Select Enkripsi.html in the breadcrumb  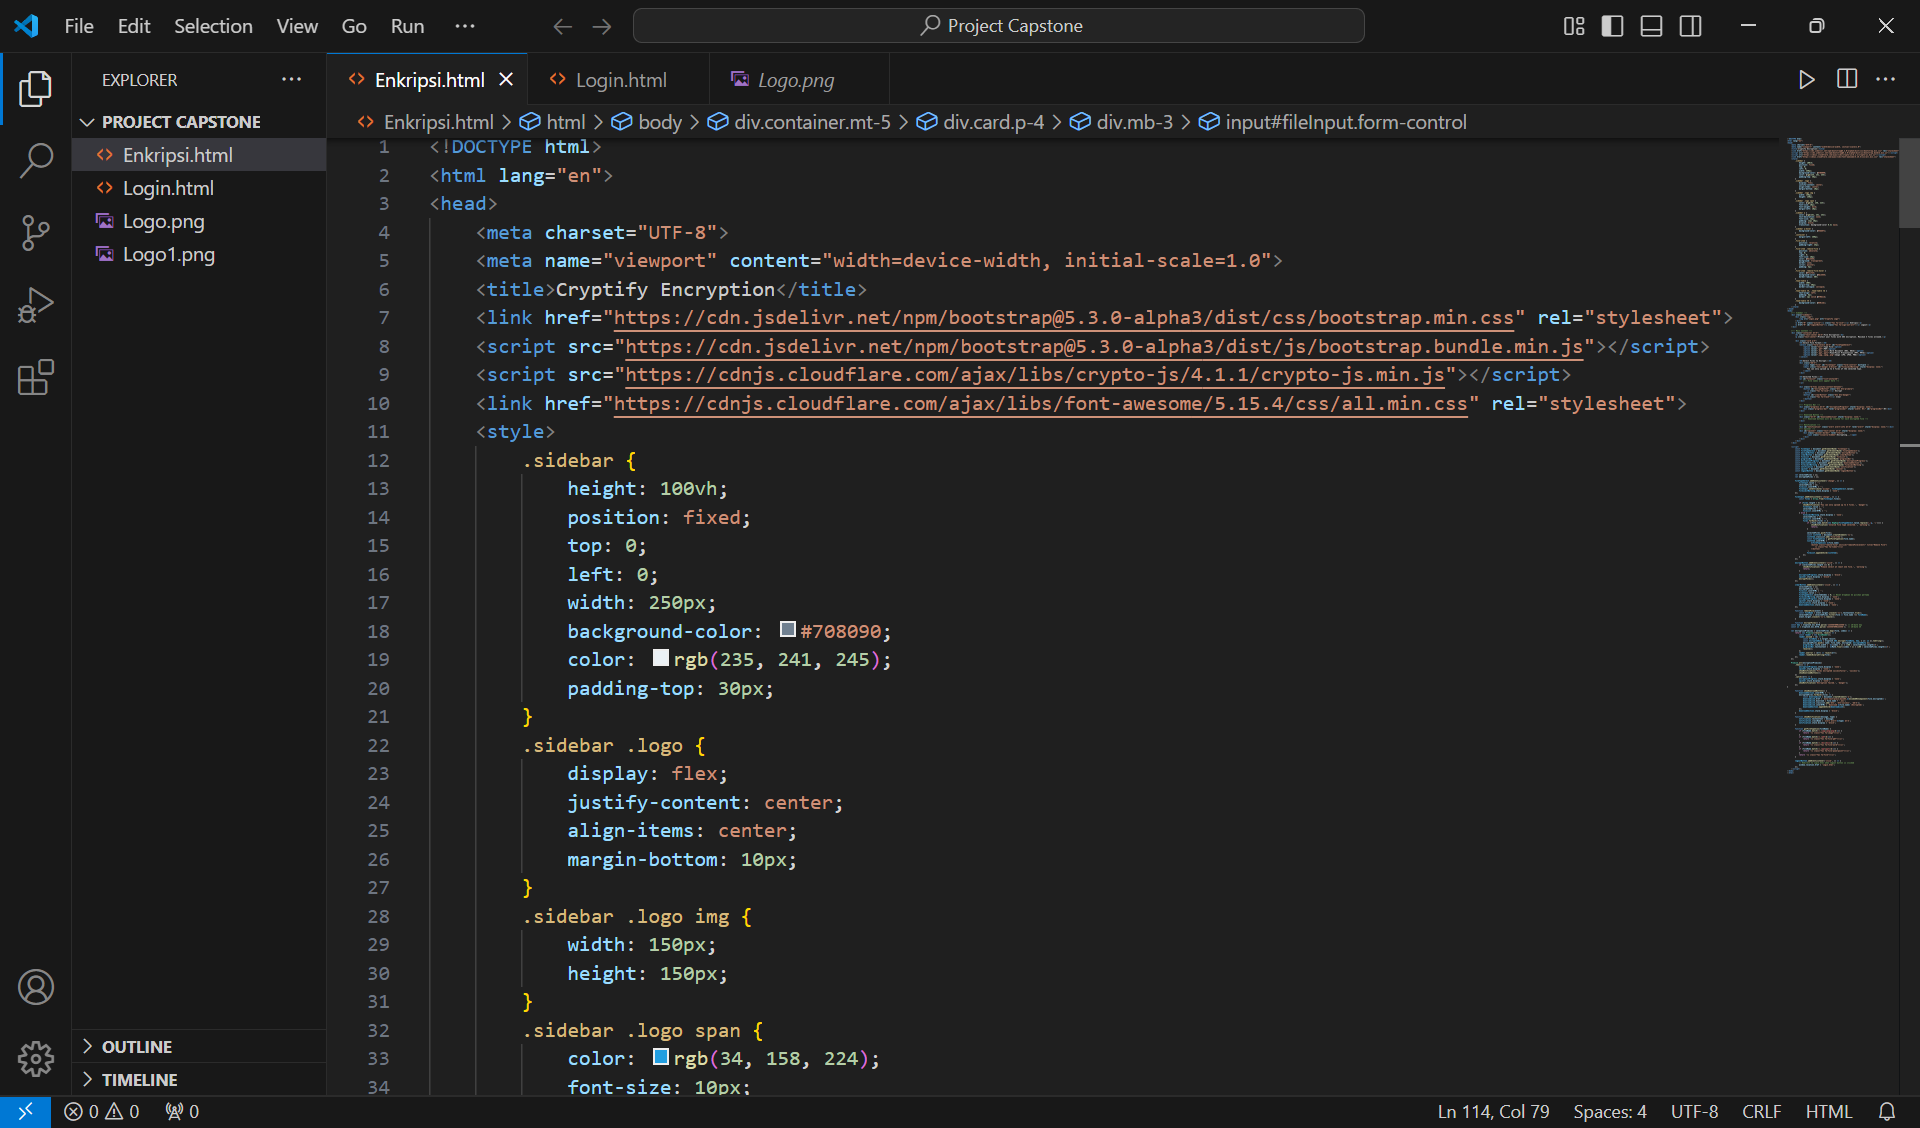point(426,122)
